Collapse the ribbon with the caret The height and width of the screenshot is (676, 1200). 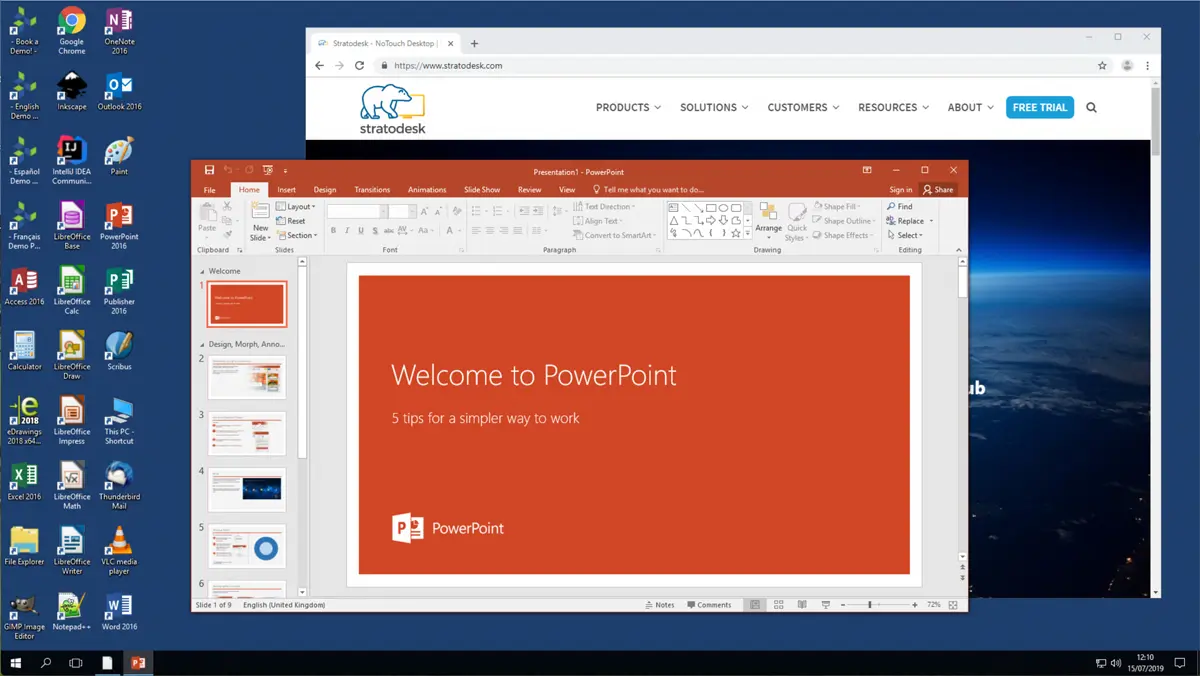pos(958,250)
